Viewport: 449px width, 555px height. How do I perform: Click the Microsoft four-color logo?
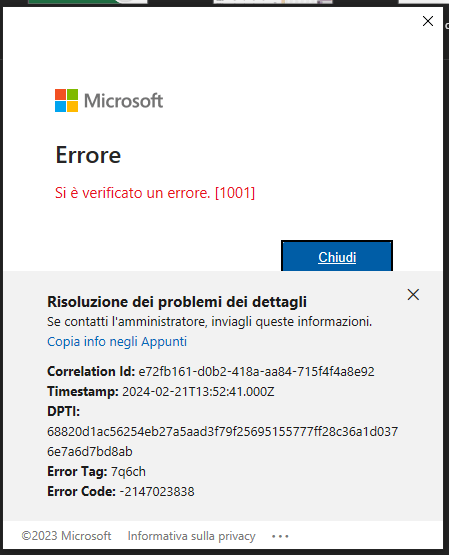66,101
